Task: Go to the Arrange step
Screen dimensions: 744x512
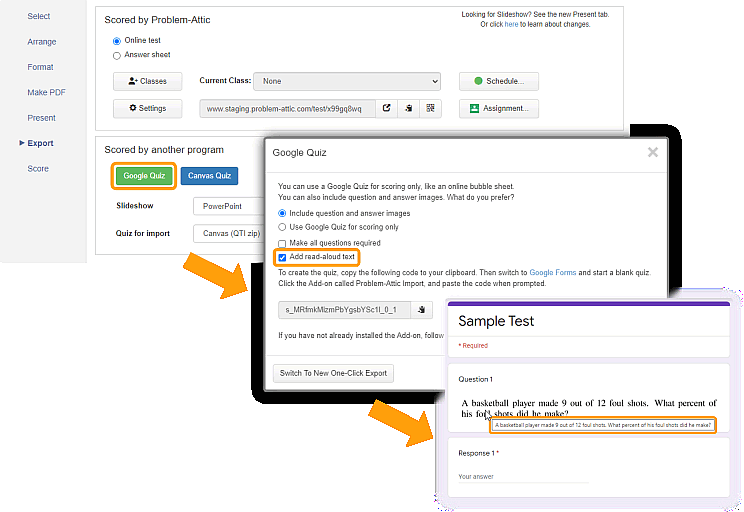Action: click(x=42, y=42)
